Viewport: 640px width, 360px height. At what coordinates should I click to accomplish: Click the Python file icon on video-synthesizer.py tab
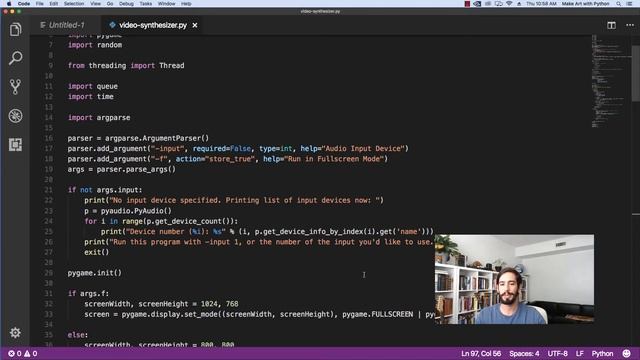(x=112, y=25)
